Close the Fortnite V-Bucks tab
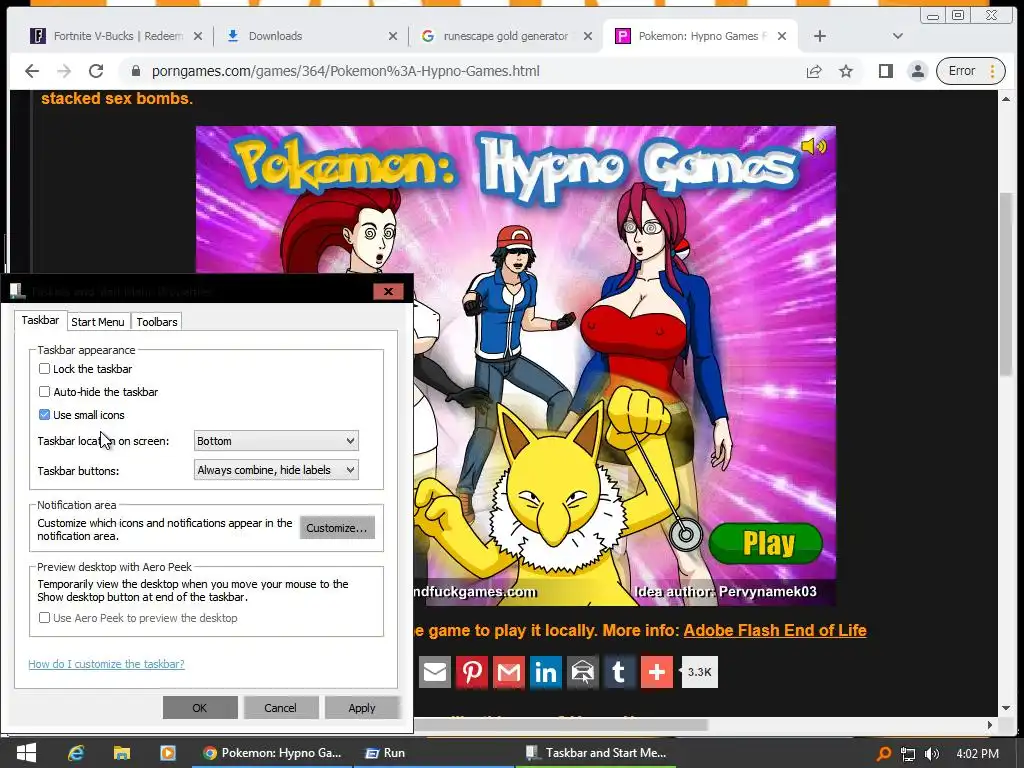Screen dimensions: 1024x768 click(198, 36)
